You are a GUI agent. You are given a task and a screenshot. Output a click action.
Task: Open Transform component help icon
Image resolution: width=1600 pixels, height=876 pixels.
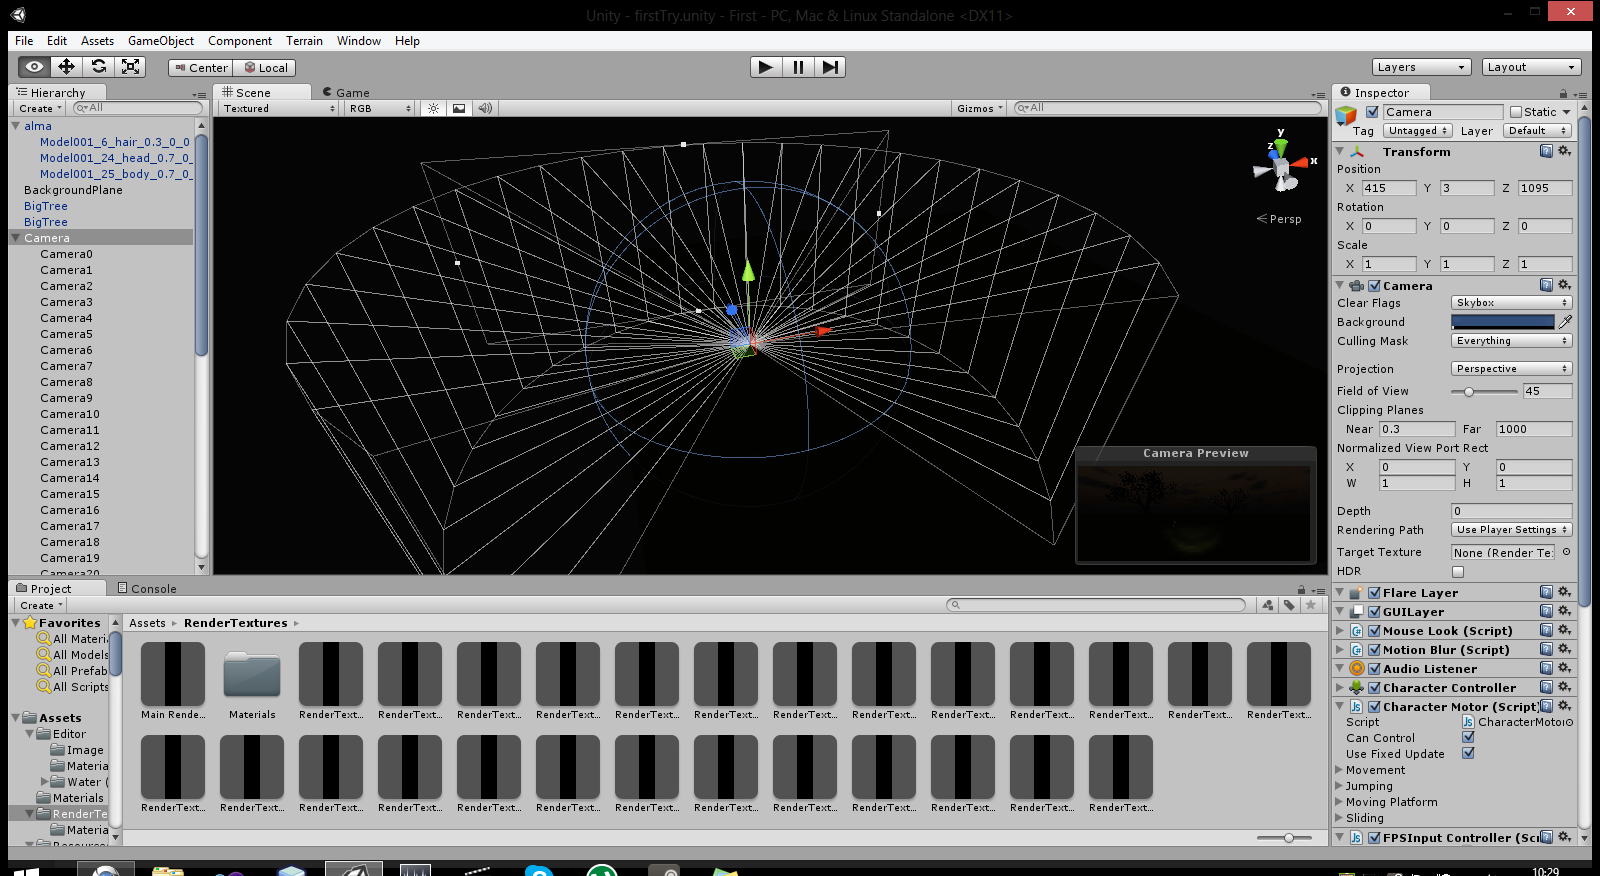1546,151
